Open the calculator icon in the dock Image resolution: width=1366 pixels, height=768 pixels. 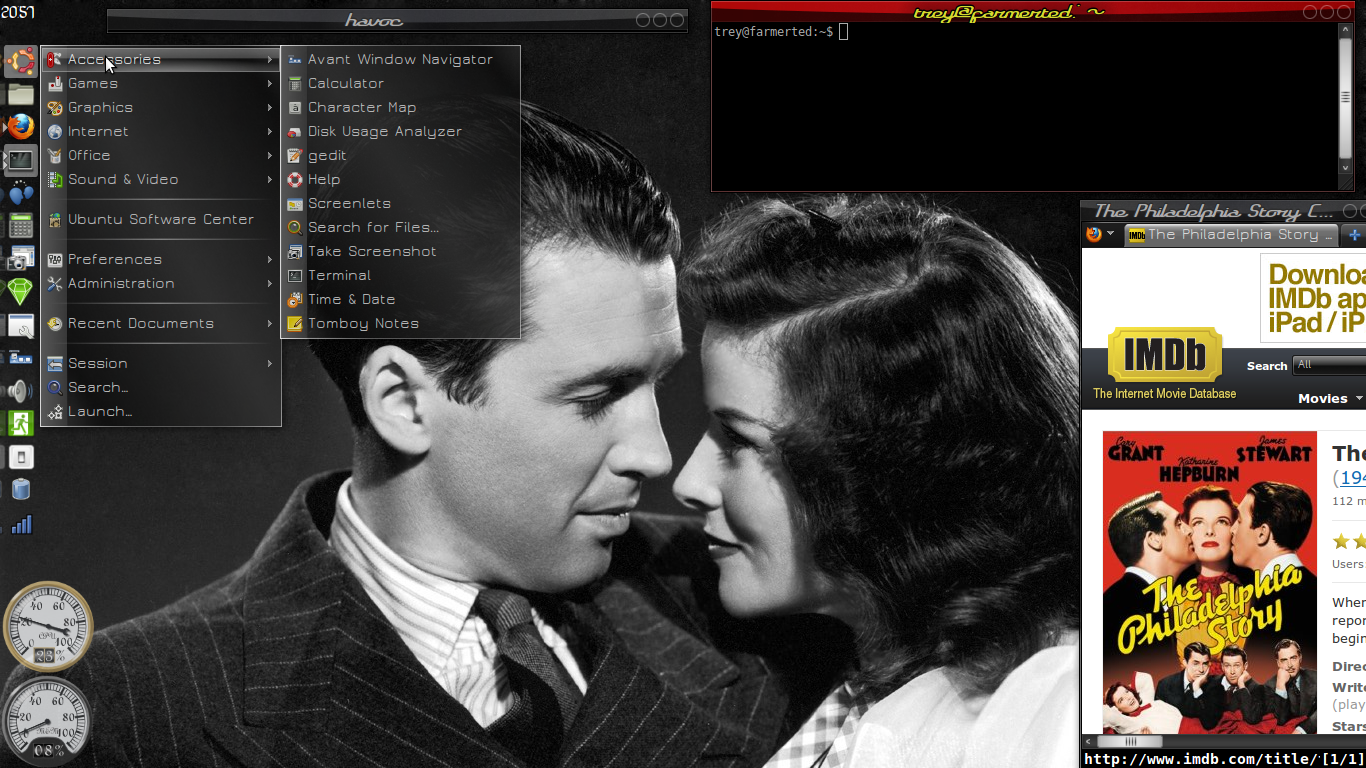[x=20, y=226]
